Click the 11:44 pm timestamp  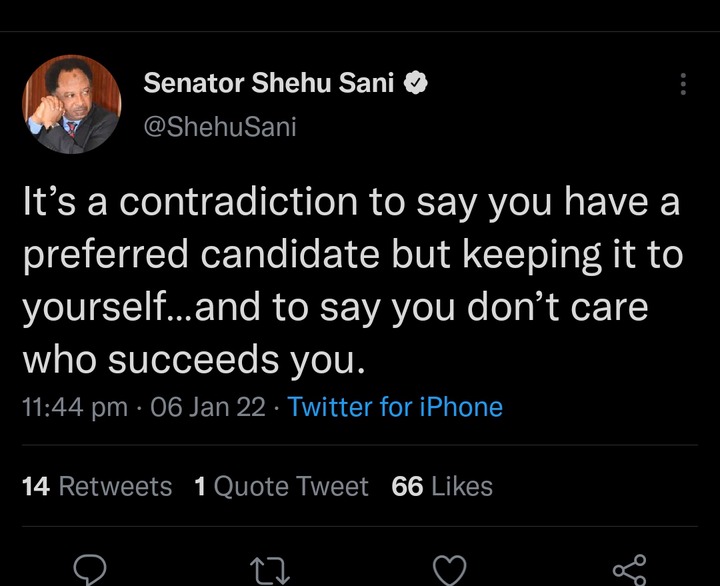74,407
